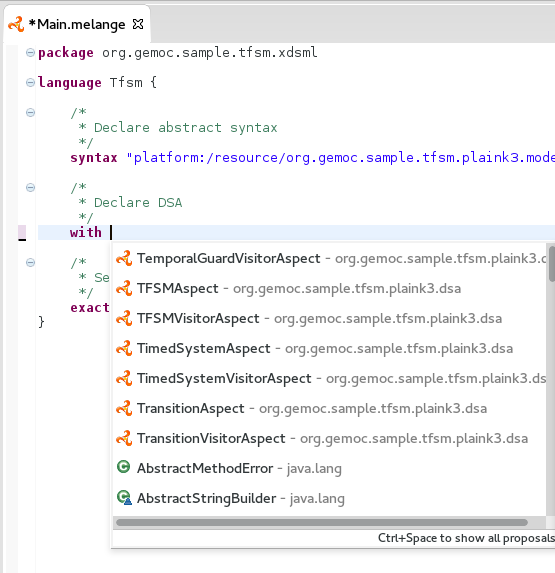Viewport: 555px width, 573px height.
Task: Click the TFSMAspect proposal icon
Action: point(124,288)
